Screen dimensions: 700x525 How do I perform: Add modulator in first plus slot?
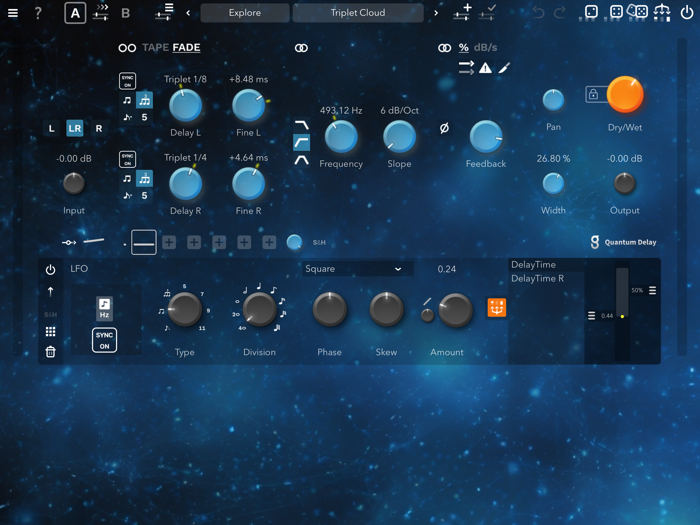click(169, 242)
